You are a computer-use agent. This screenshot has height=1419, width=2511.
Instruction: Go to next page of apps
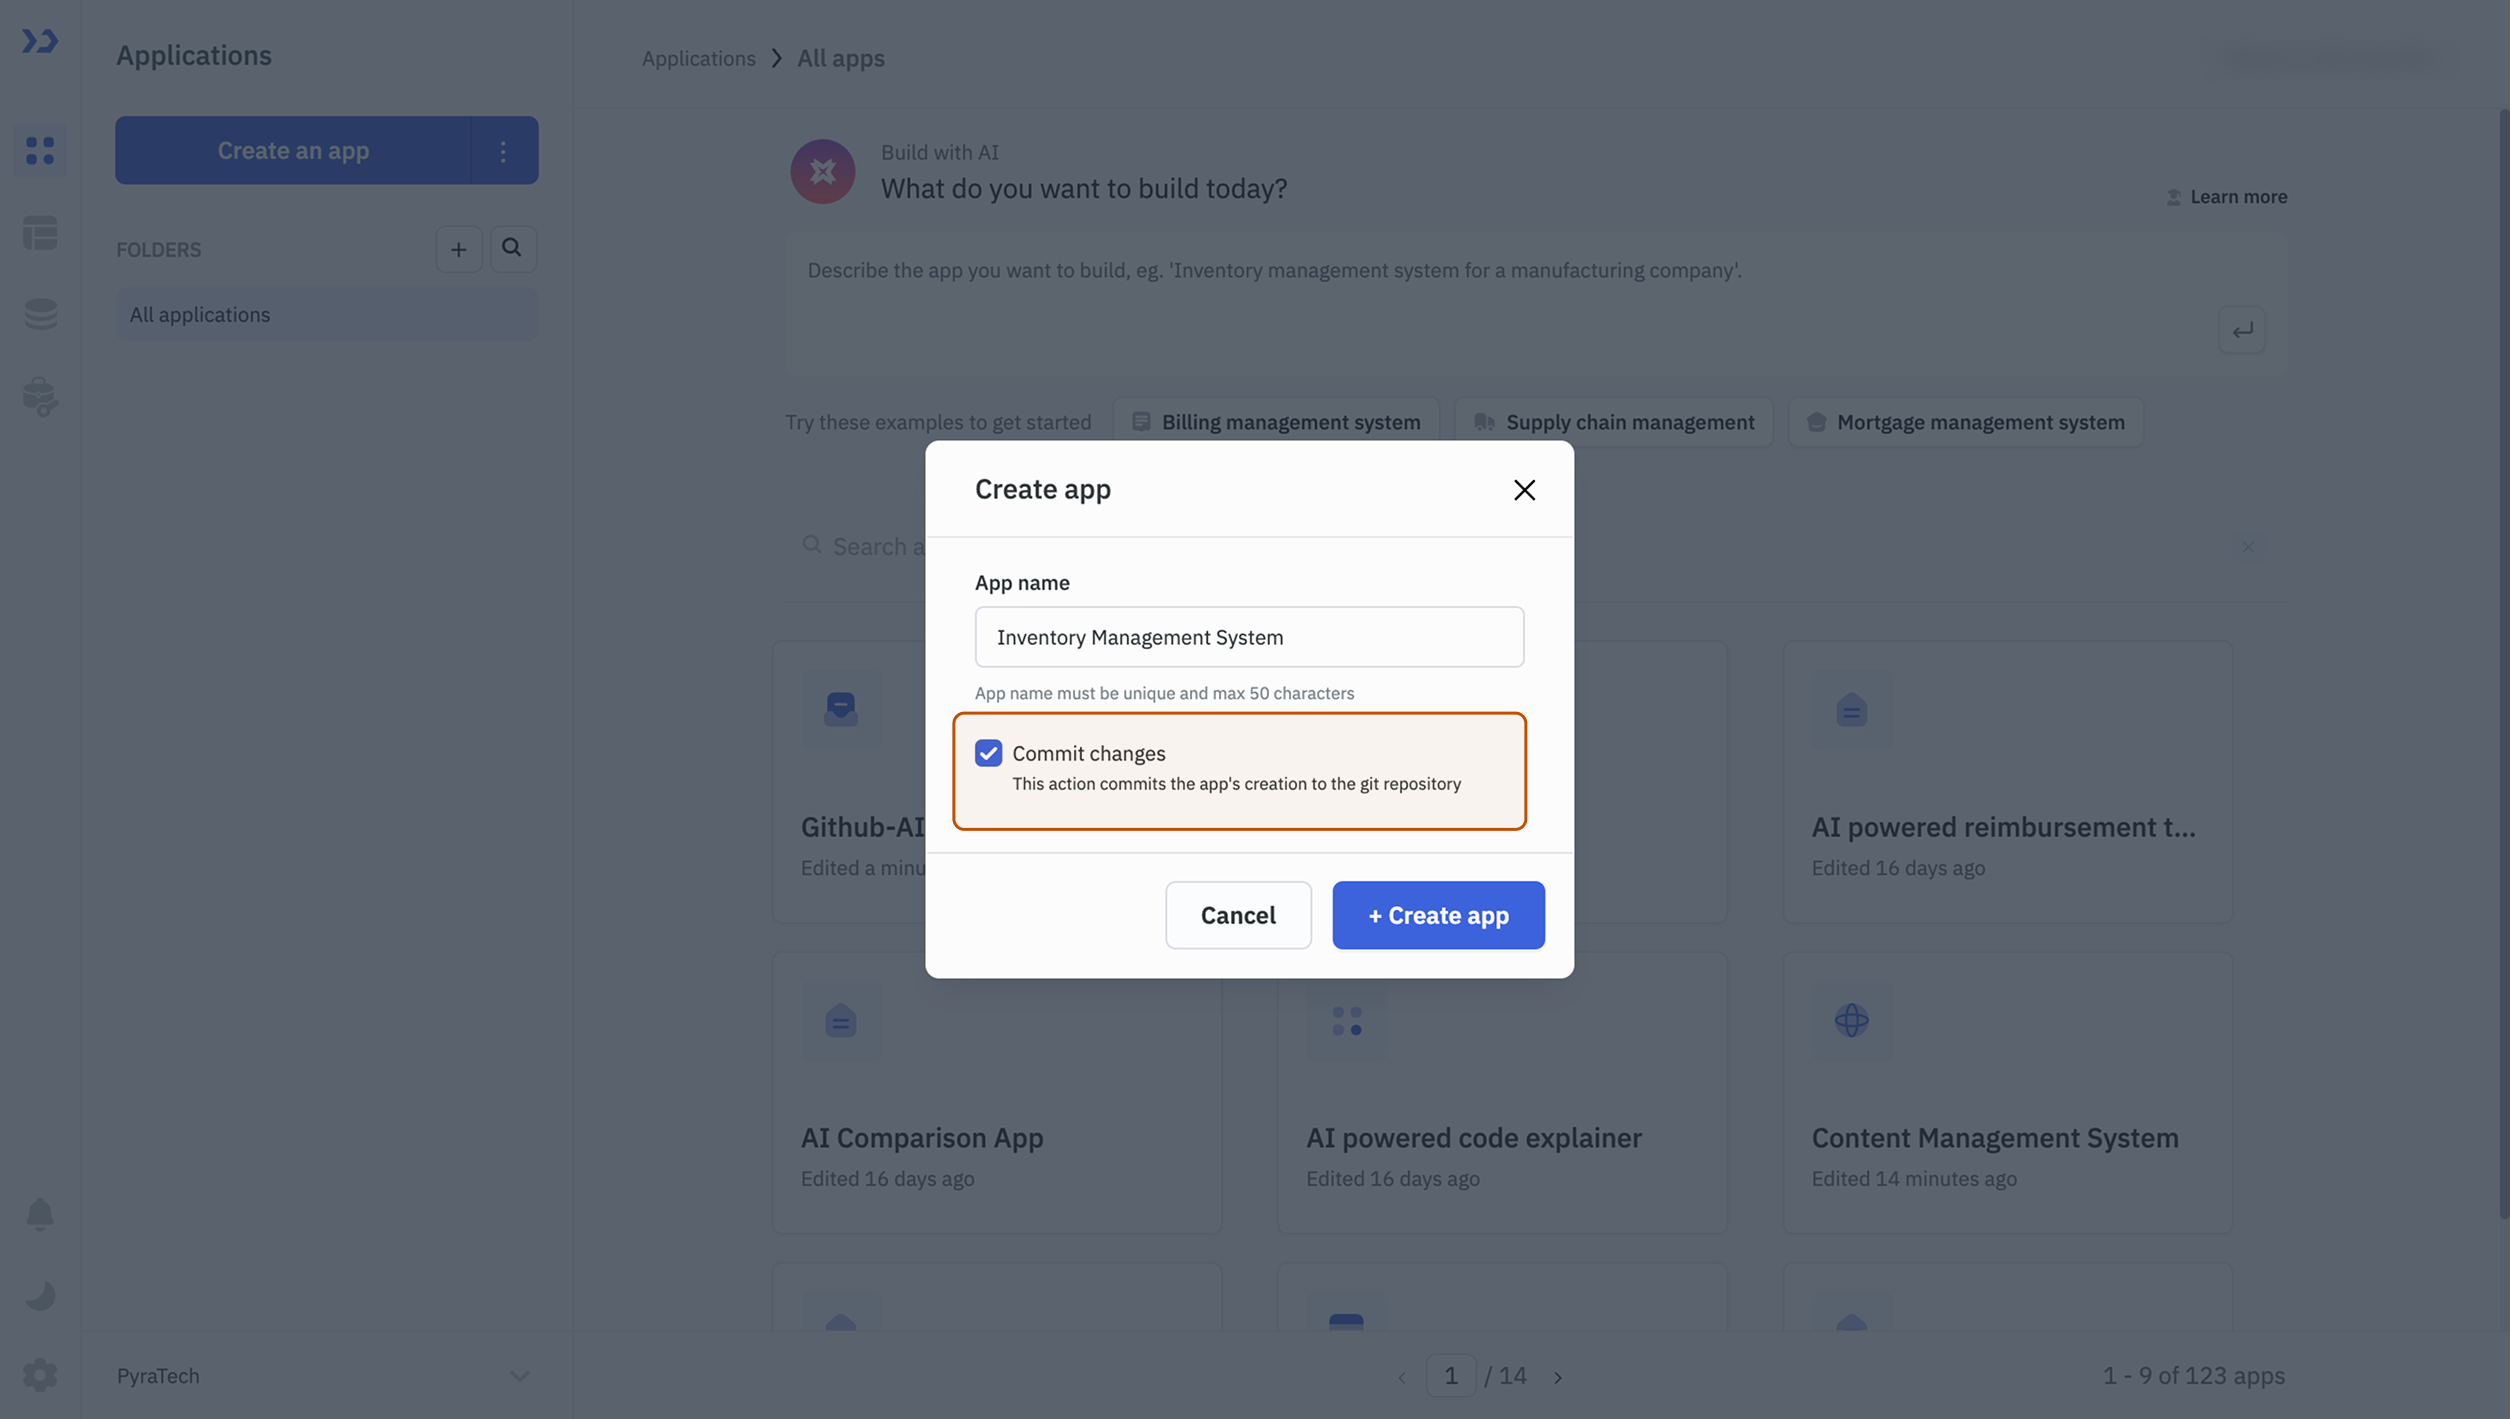(x=1557, y=1375)
